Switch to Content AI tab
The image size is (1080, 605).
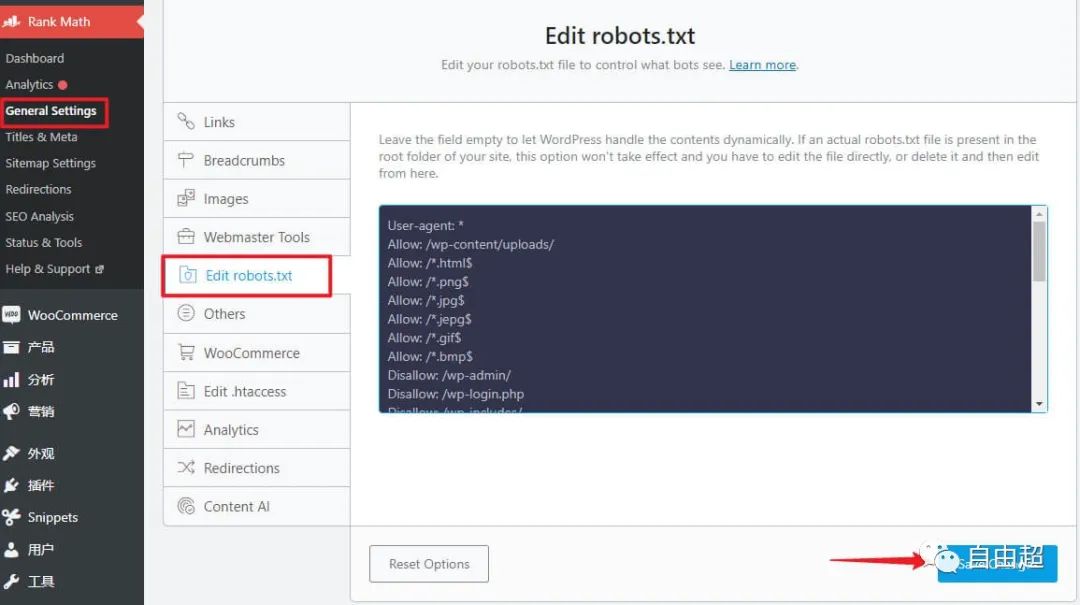(x=257, y=506)
